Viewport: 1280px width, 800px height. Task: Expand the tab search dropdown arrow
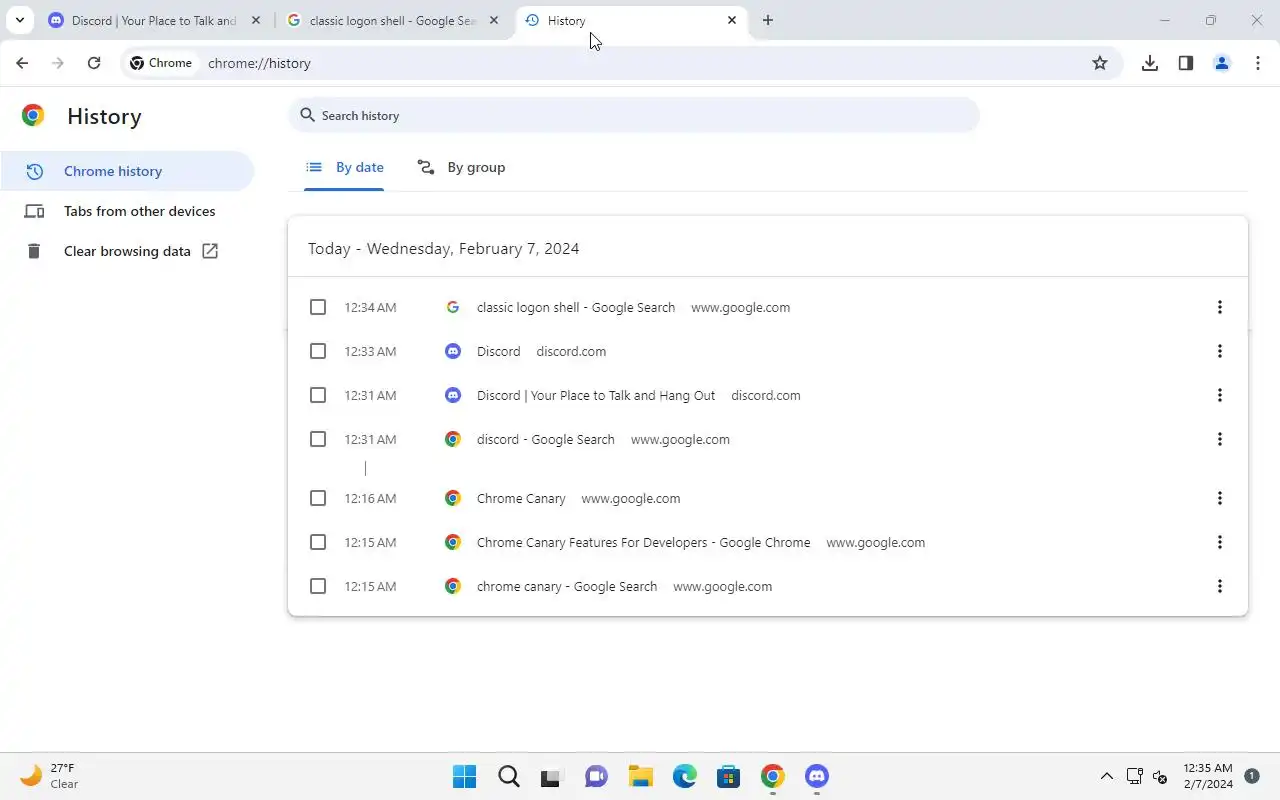[20, 20]
